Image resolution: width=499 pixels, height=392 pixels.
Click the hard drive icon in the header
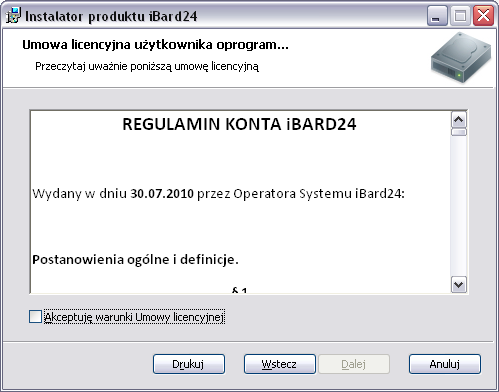[461, 58]
